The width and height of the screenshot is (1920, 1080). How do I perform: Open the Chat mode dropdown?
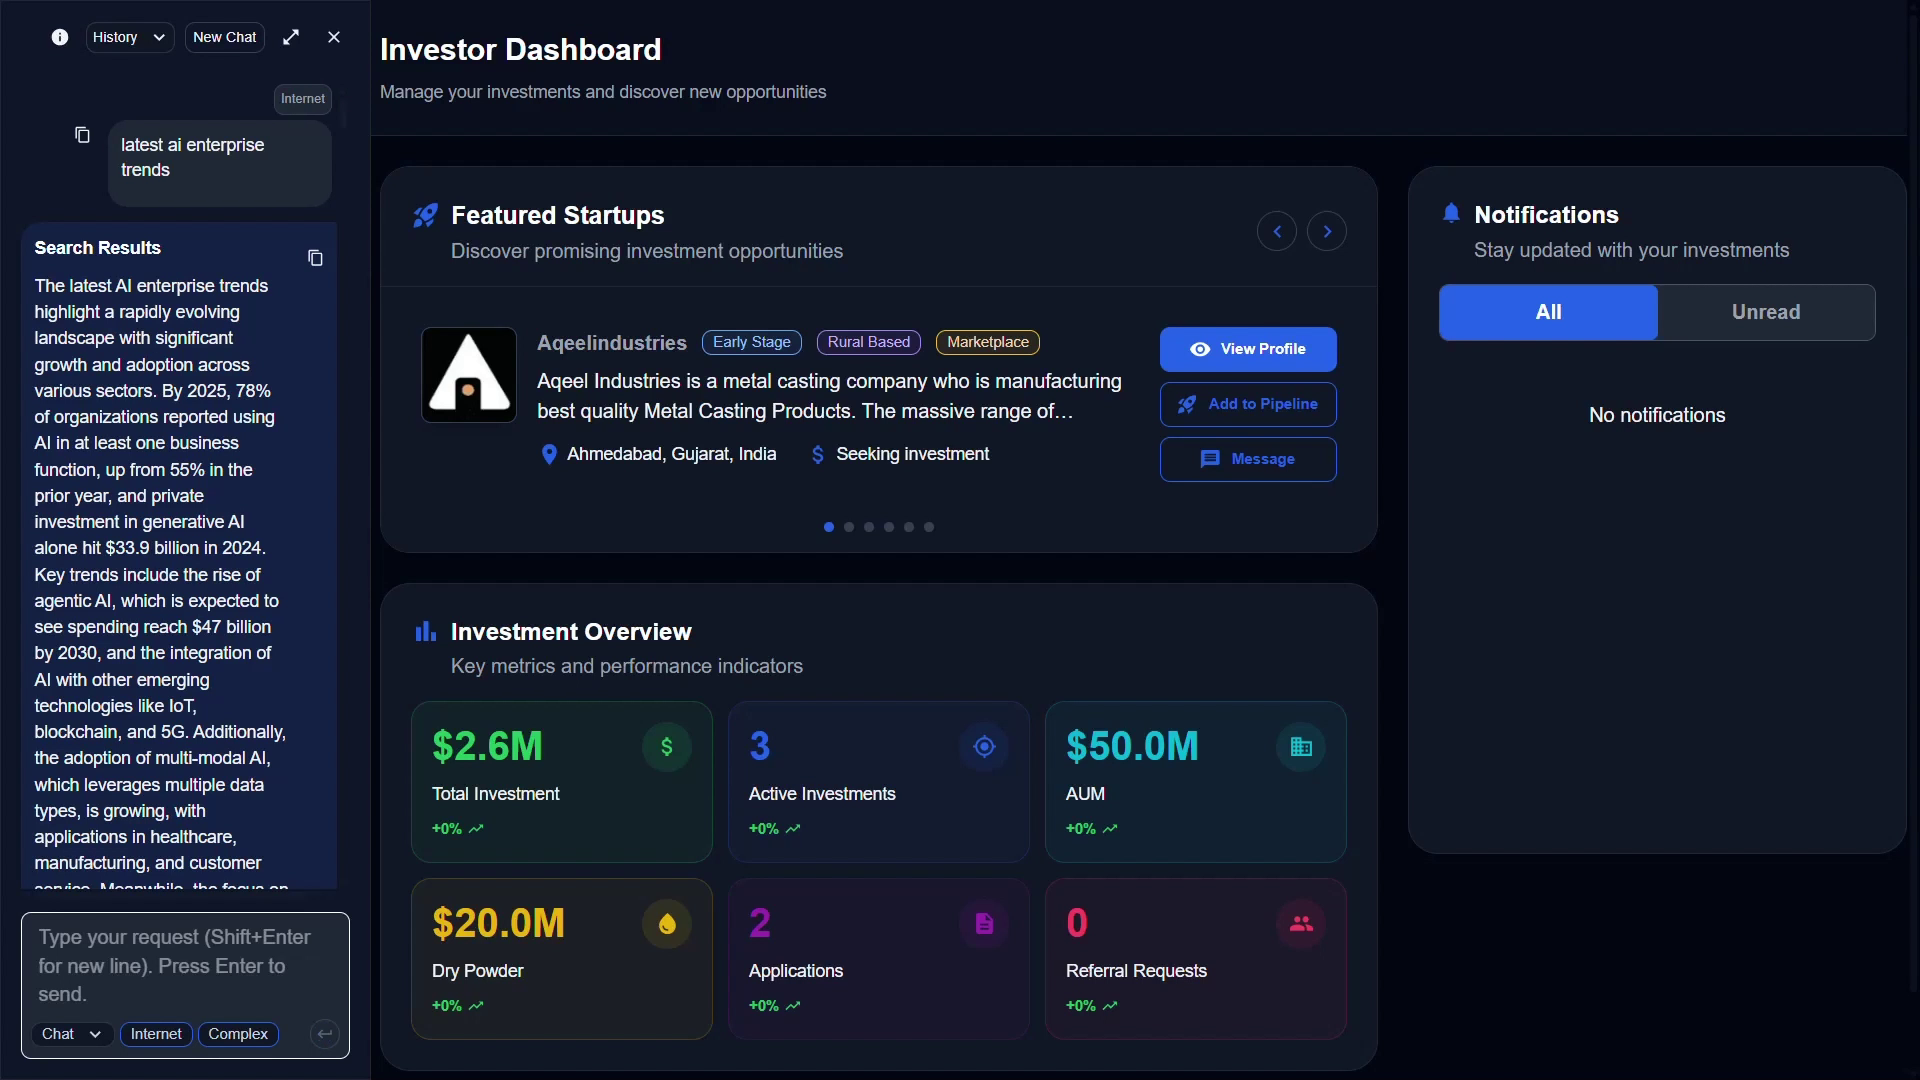point(70,1034)
